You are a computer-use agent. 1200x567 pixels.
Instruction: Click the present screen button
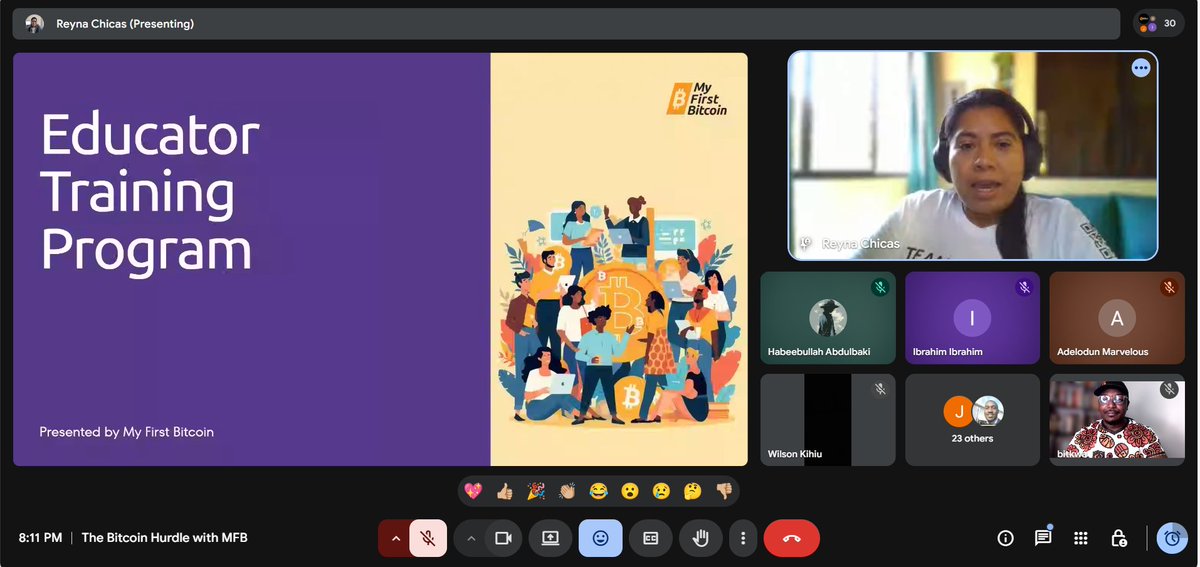tap(550, 538)
